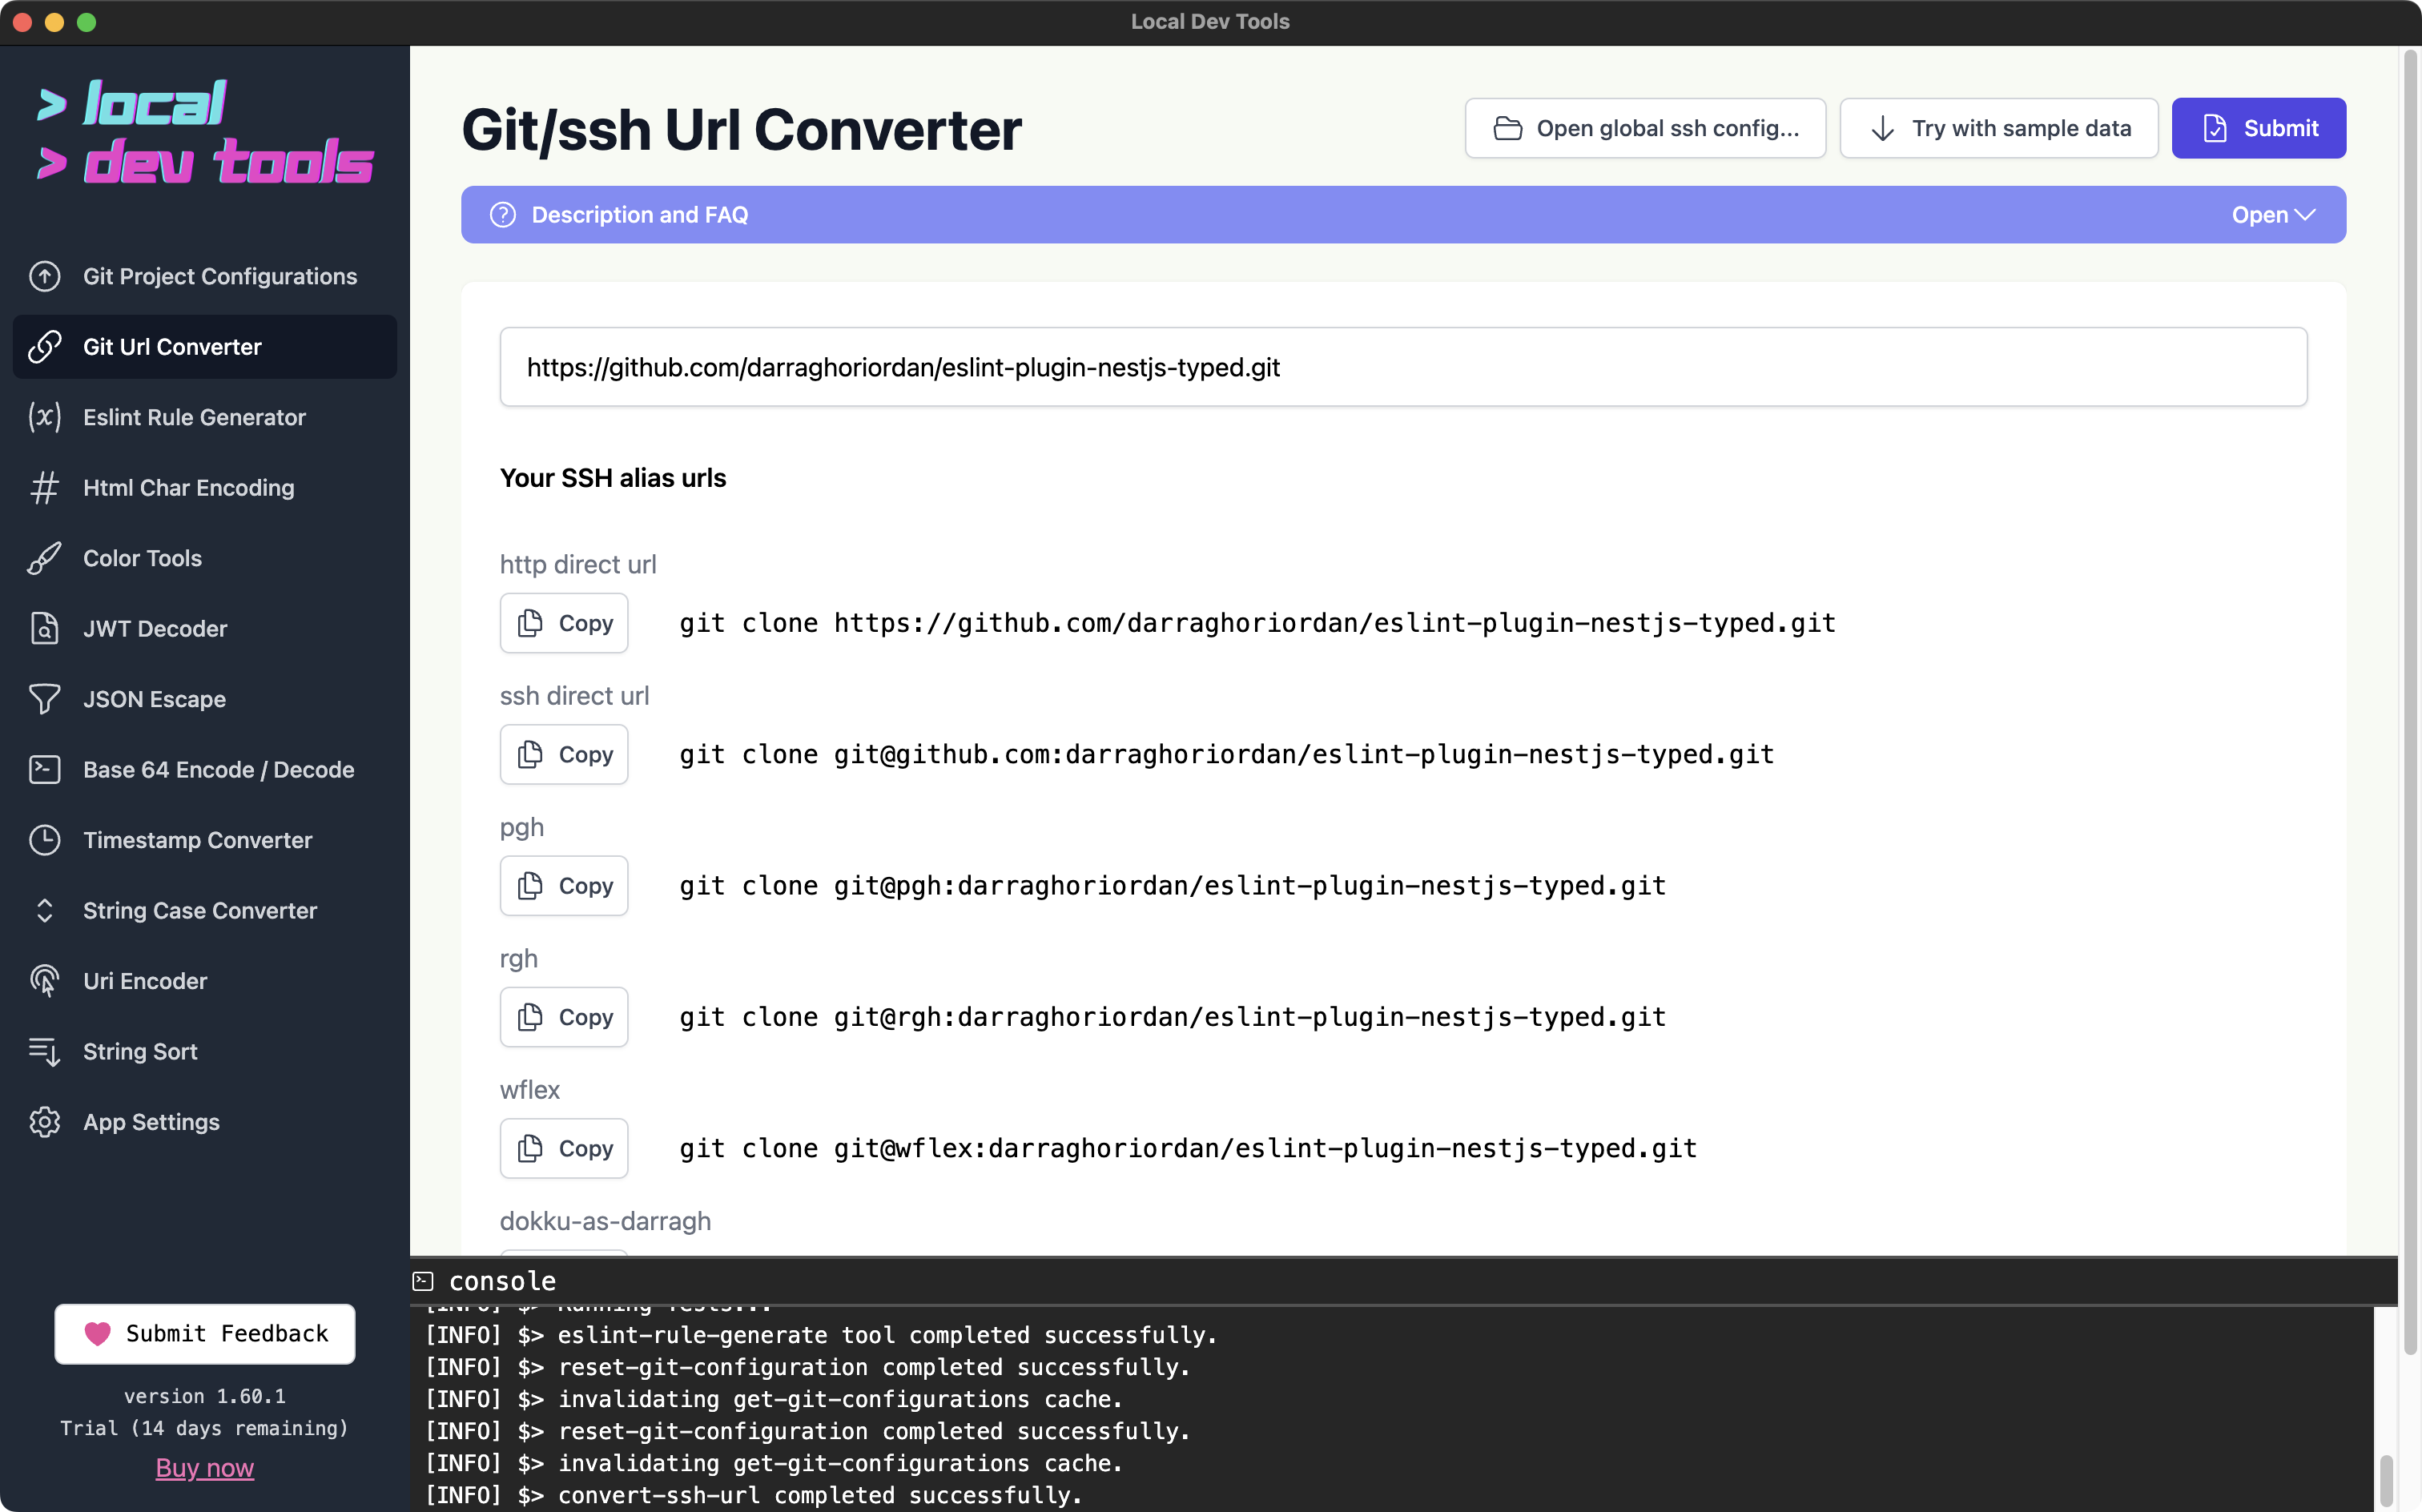Copy the wflex alias clone command
The width and height of the screenshot is (2422, 1512).
coord(564,1148)
